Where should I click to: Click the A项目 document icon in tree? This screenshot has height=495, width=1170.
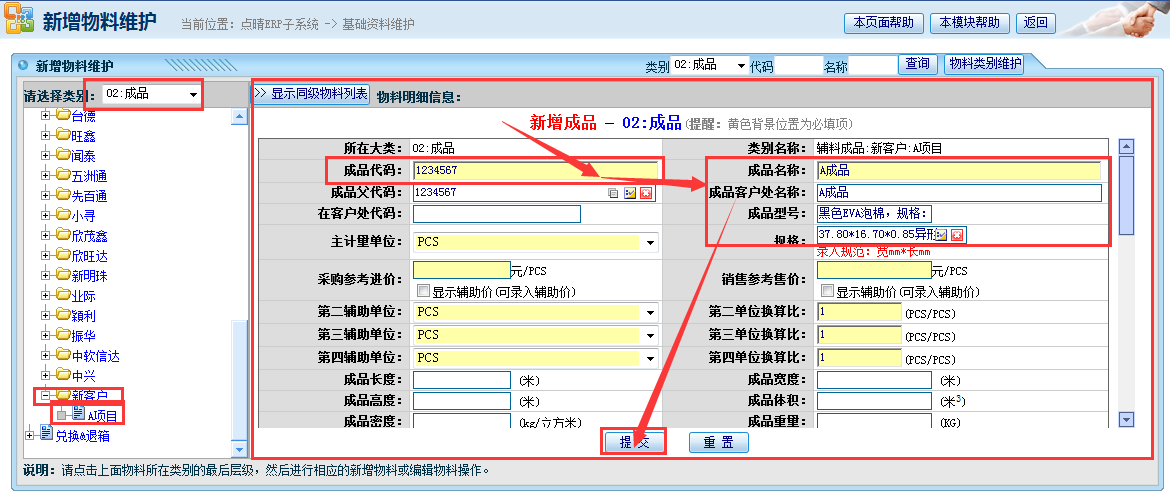78,415
